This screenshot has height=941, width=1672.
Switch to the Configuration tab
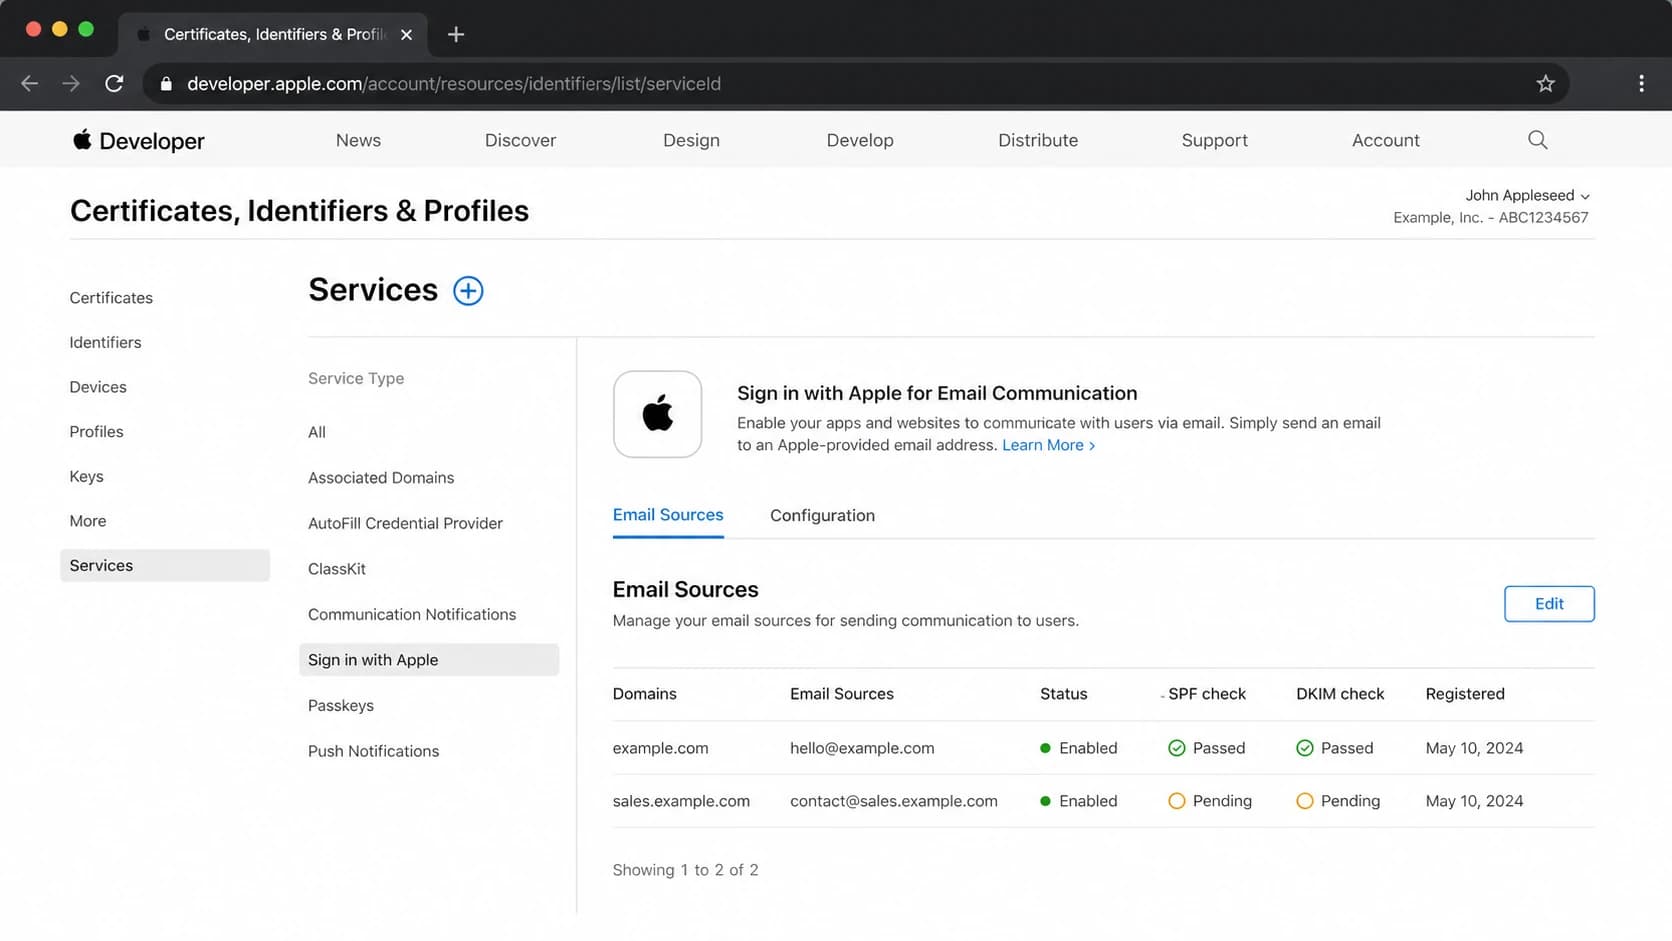[x=822, y=516]
